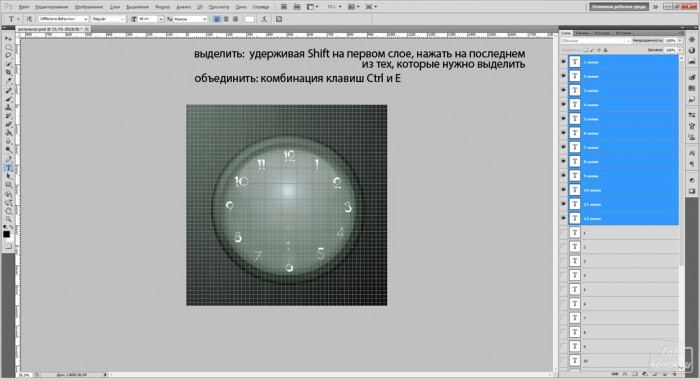
Task: Select the Move tool in toolbox
Action: tap(8, 38)
